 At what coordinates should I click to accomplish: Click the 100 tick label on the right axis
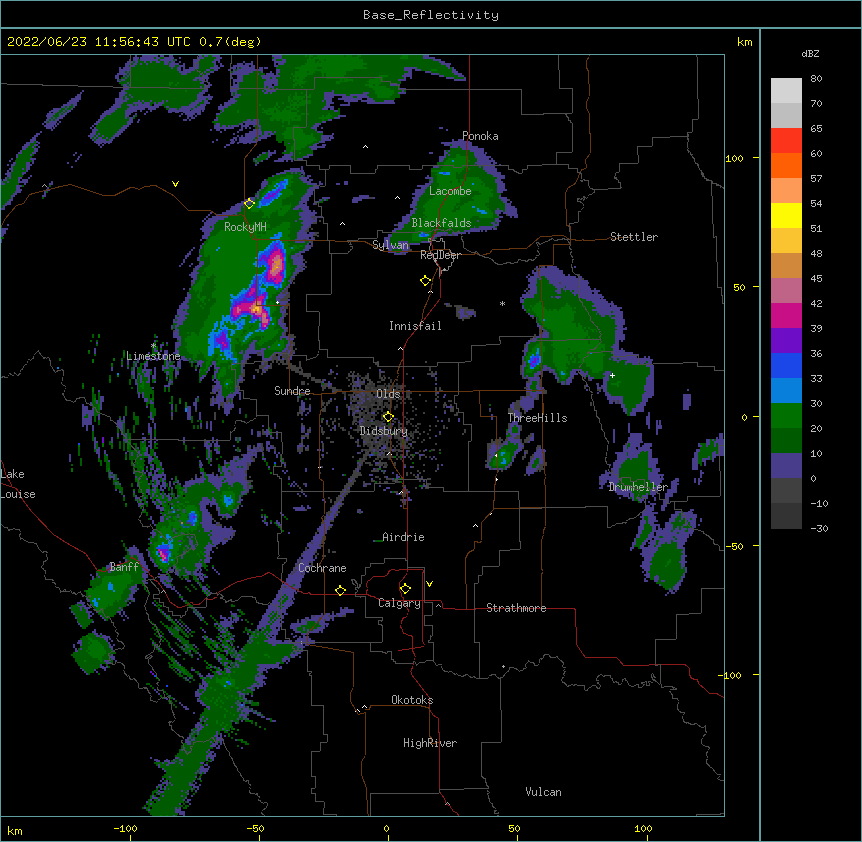click(x=734, y=158)
